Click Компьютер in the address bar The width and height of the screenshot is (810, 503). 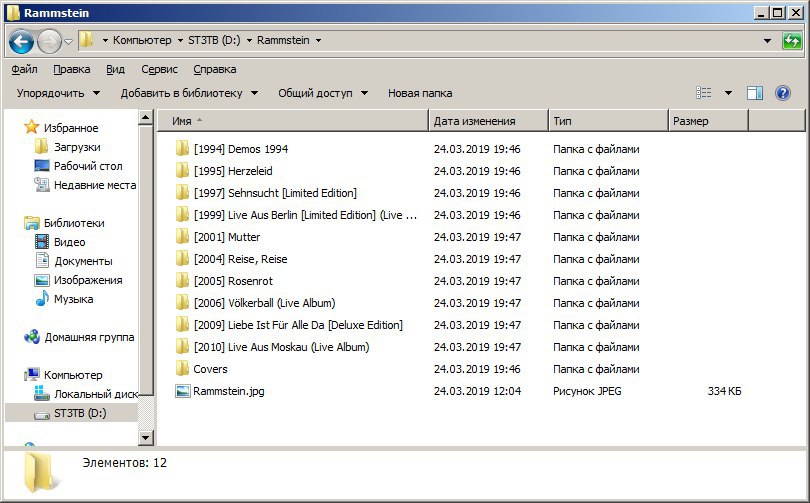coord(142,40)
